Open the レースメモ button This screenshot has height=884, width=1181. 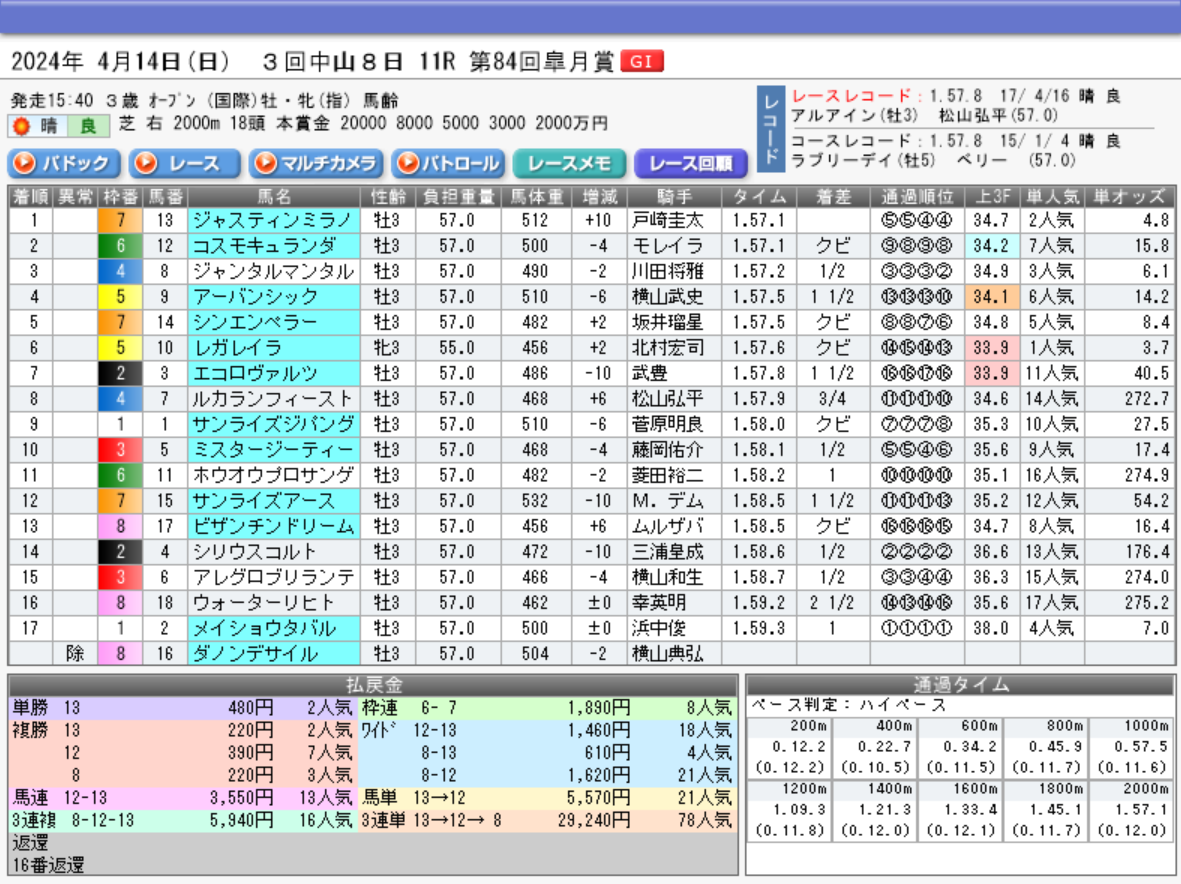click(x=569, y=163)
